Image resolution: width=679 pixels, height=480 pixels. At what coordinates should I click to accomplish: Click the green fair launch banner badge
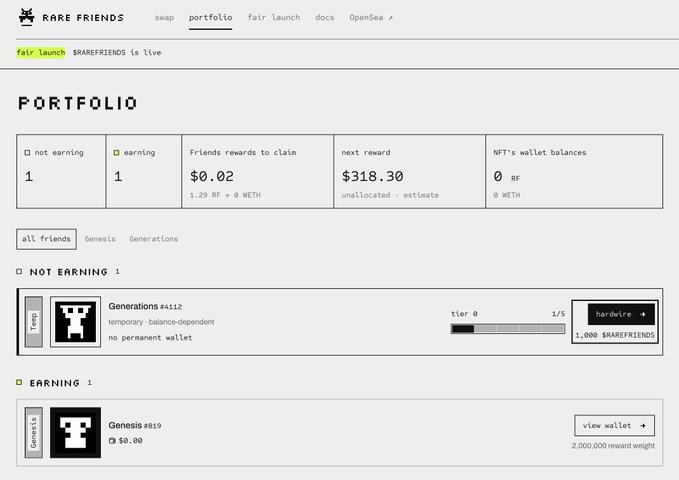tap(41, 52)
